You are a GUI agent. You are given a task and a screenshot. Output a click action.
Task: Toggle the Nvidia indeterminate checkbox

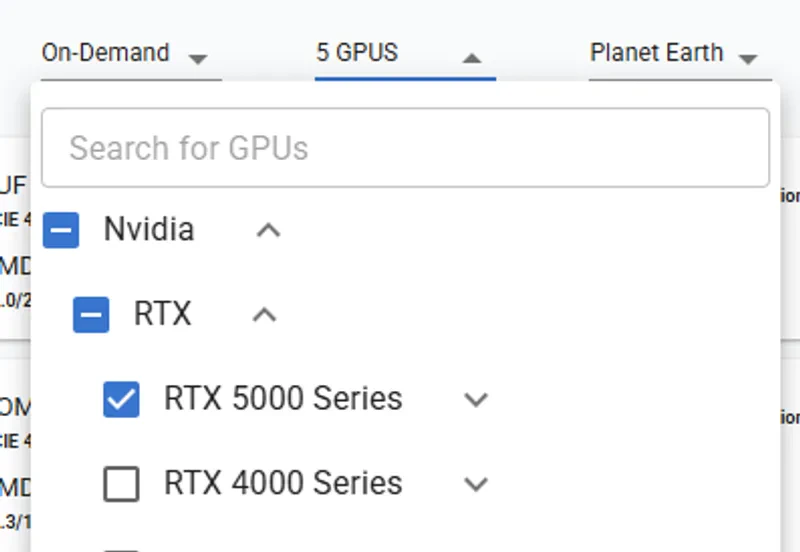61,230
